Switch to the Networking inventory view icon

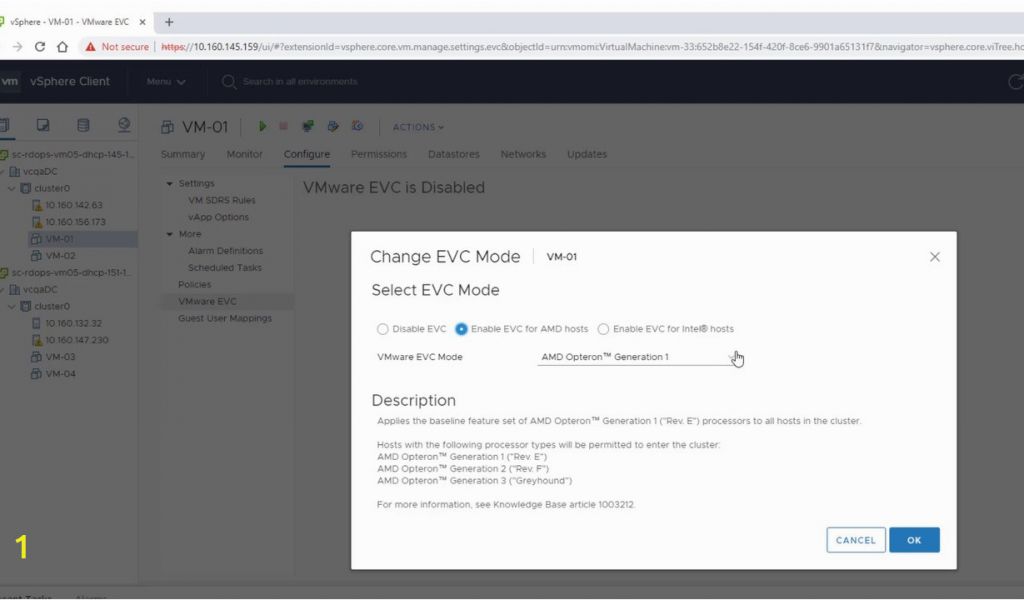[124, 125]
